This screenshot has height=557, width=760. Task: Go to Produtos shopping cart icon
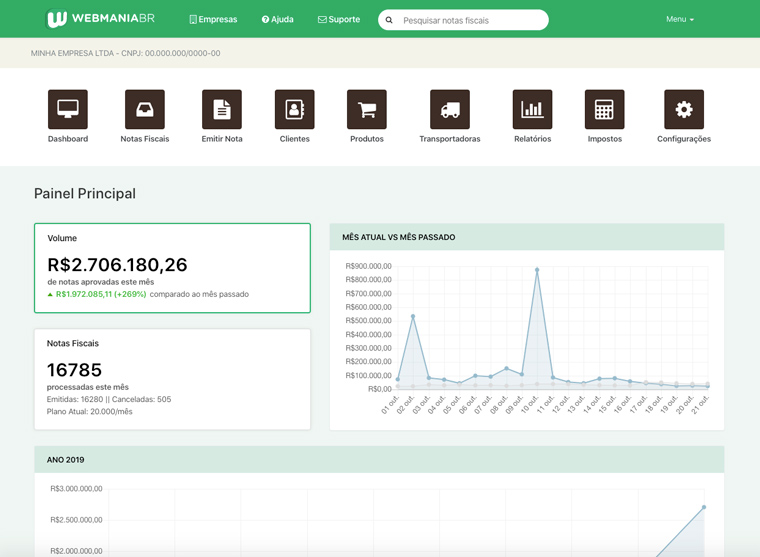(x=367, y=110)
